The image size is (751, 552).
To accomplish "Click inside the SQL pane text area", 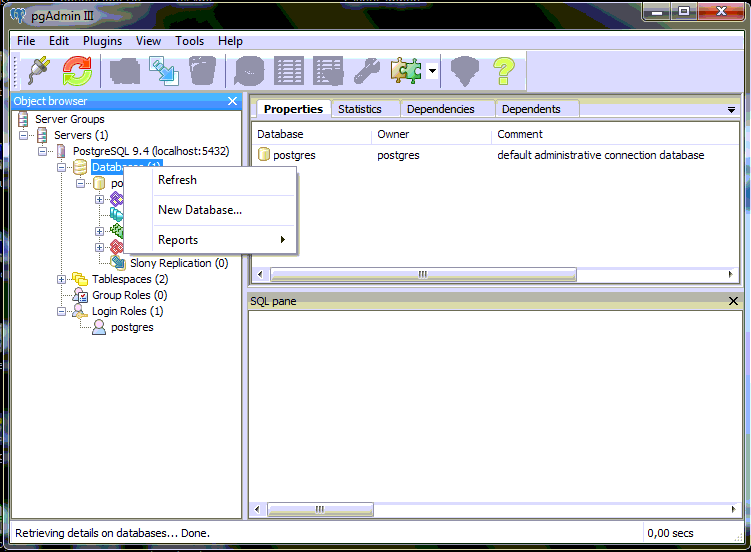I will pyautogui.click(x=495, y=406).
